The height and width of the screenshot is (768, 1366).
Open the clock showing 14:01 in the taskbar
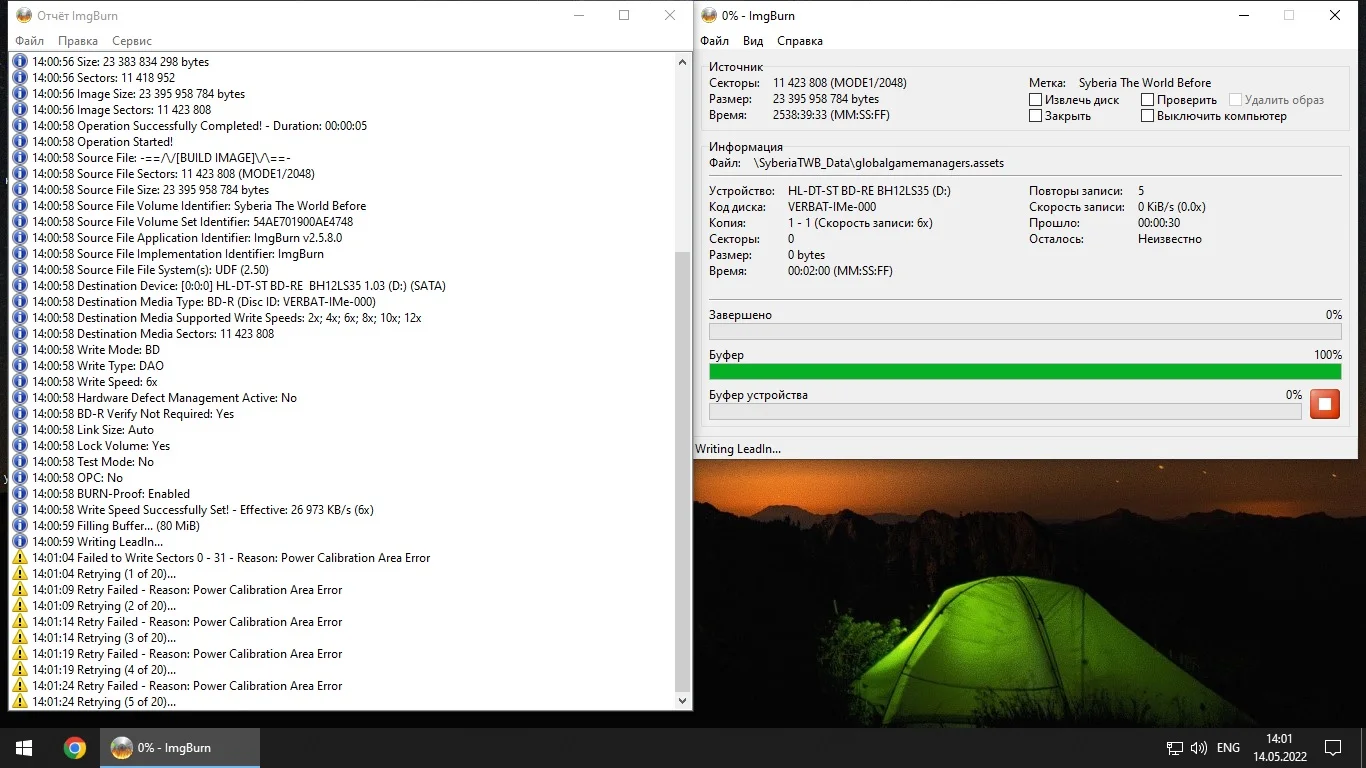click(1279, 748)
